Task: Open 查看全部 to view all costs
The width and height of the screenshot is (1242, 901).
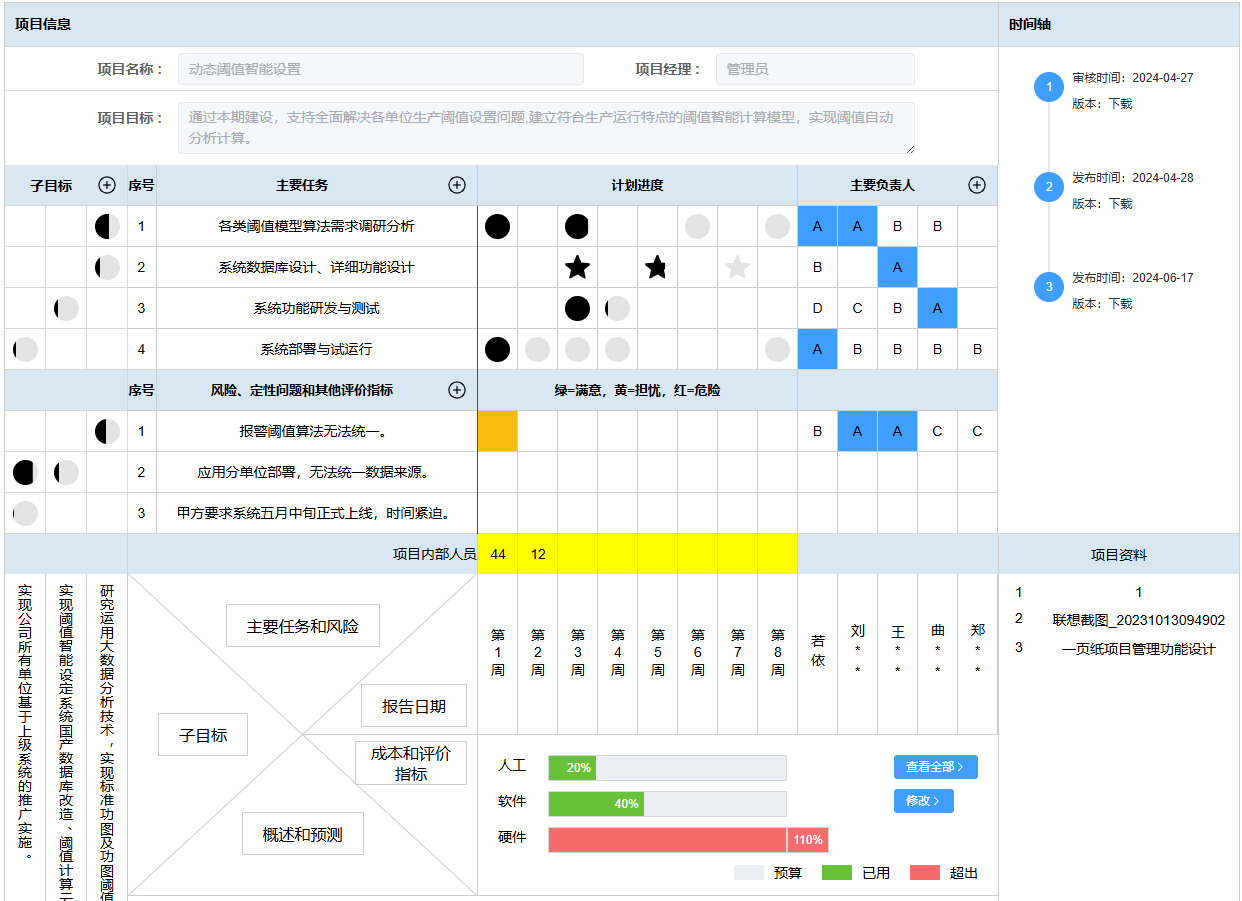Action: tap(935, 767)
